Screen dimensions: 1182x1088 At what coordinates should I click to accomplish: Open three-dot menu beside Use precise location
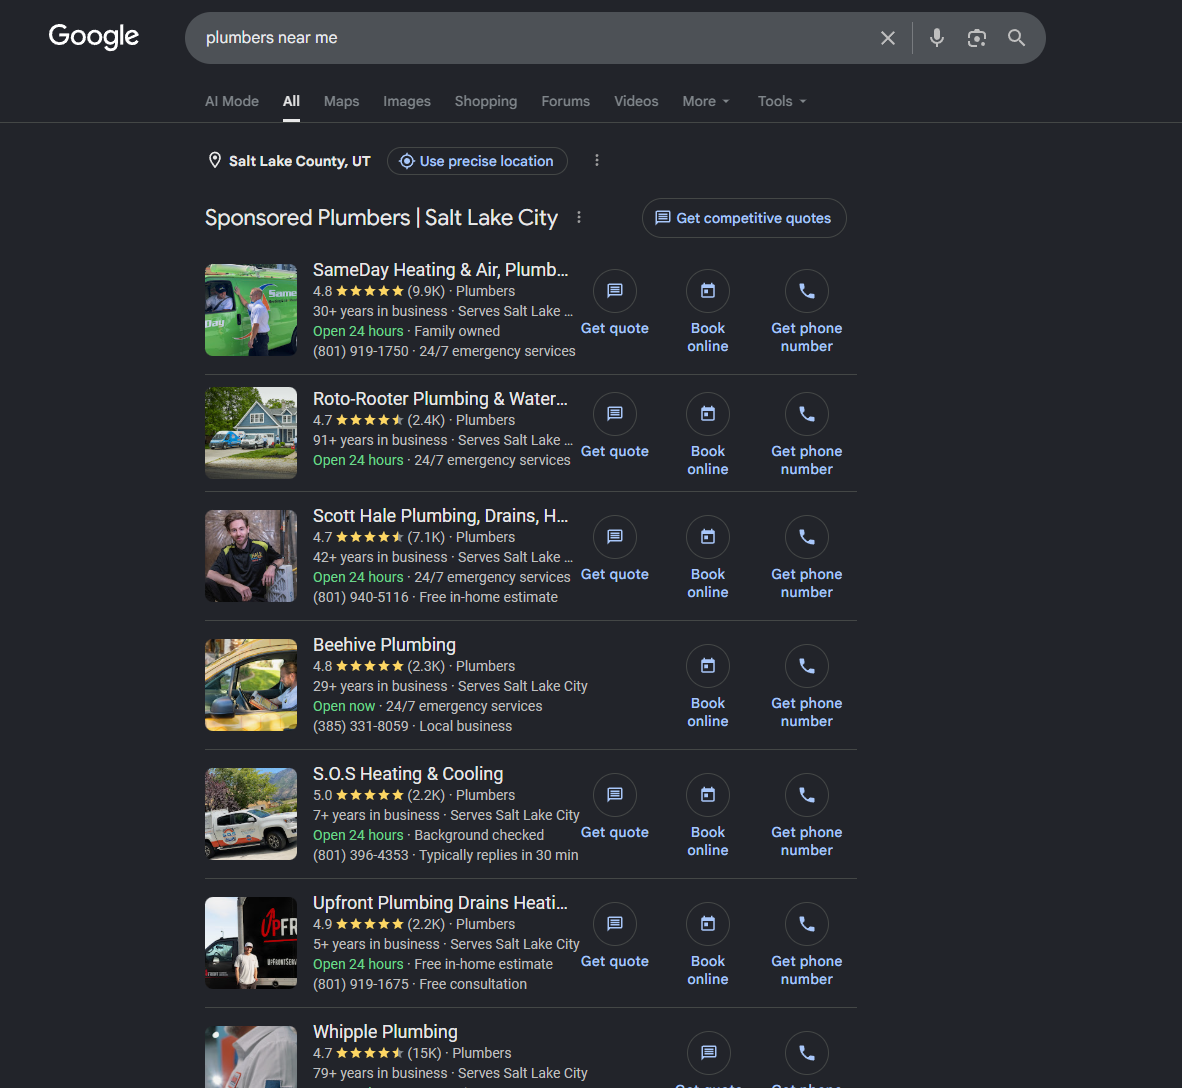[x=596, y=161]
